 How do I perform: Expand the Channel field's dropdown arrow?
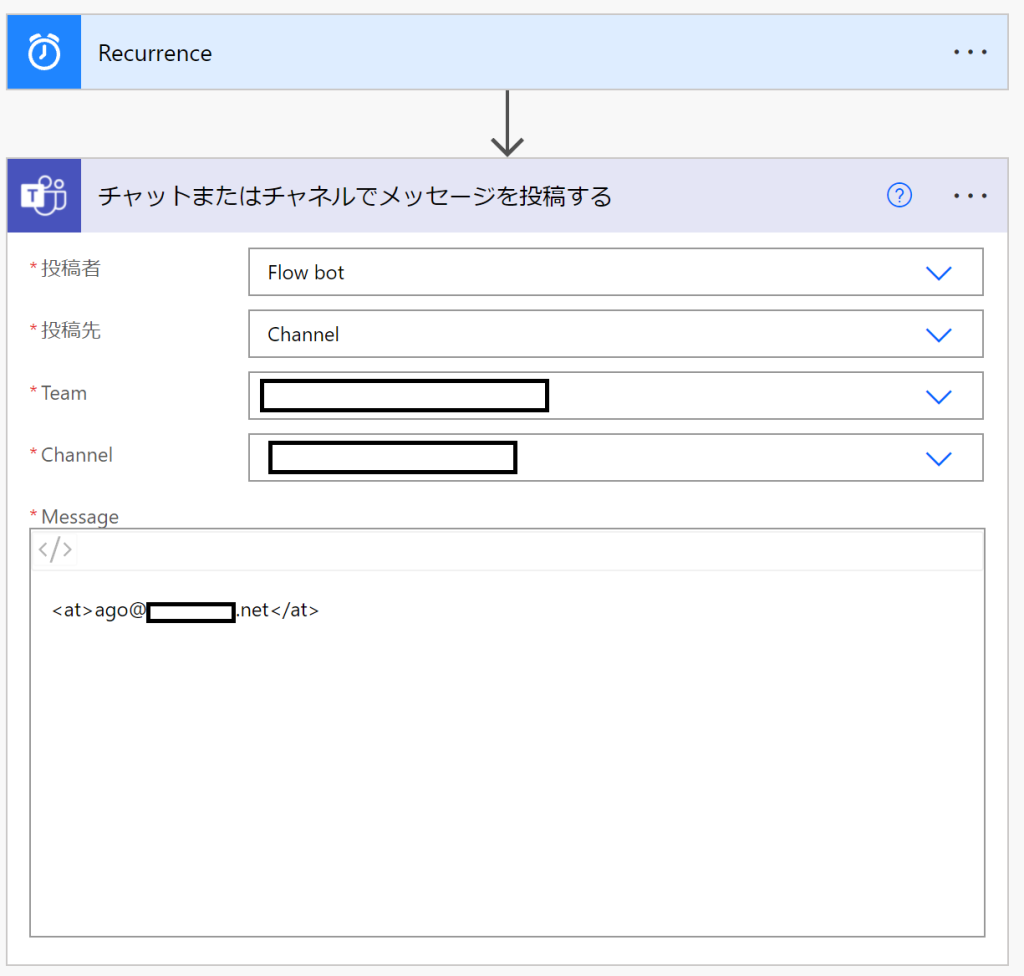coord(938,459)
